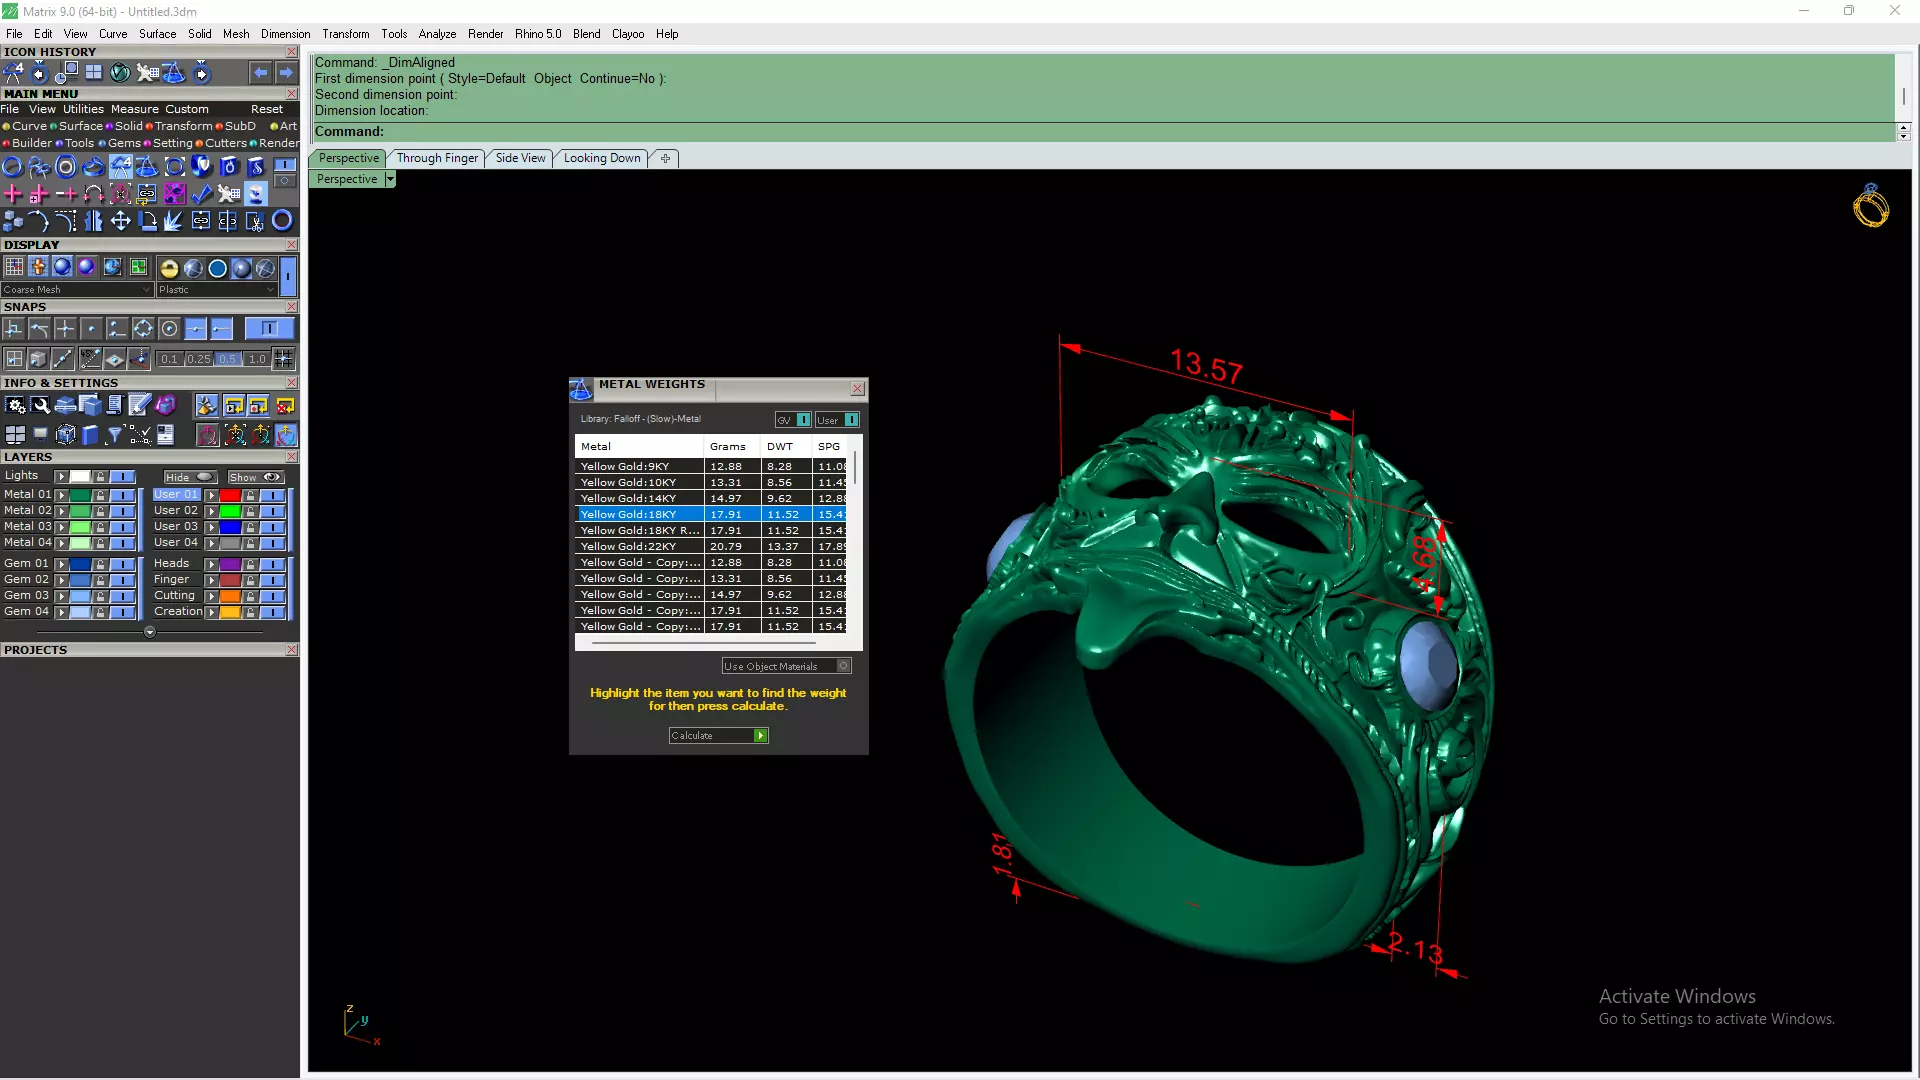This screenshot has height=1080, width=1920.
Task: Expand the Lights layer arrow
Action: pos(61,476)
